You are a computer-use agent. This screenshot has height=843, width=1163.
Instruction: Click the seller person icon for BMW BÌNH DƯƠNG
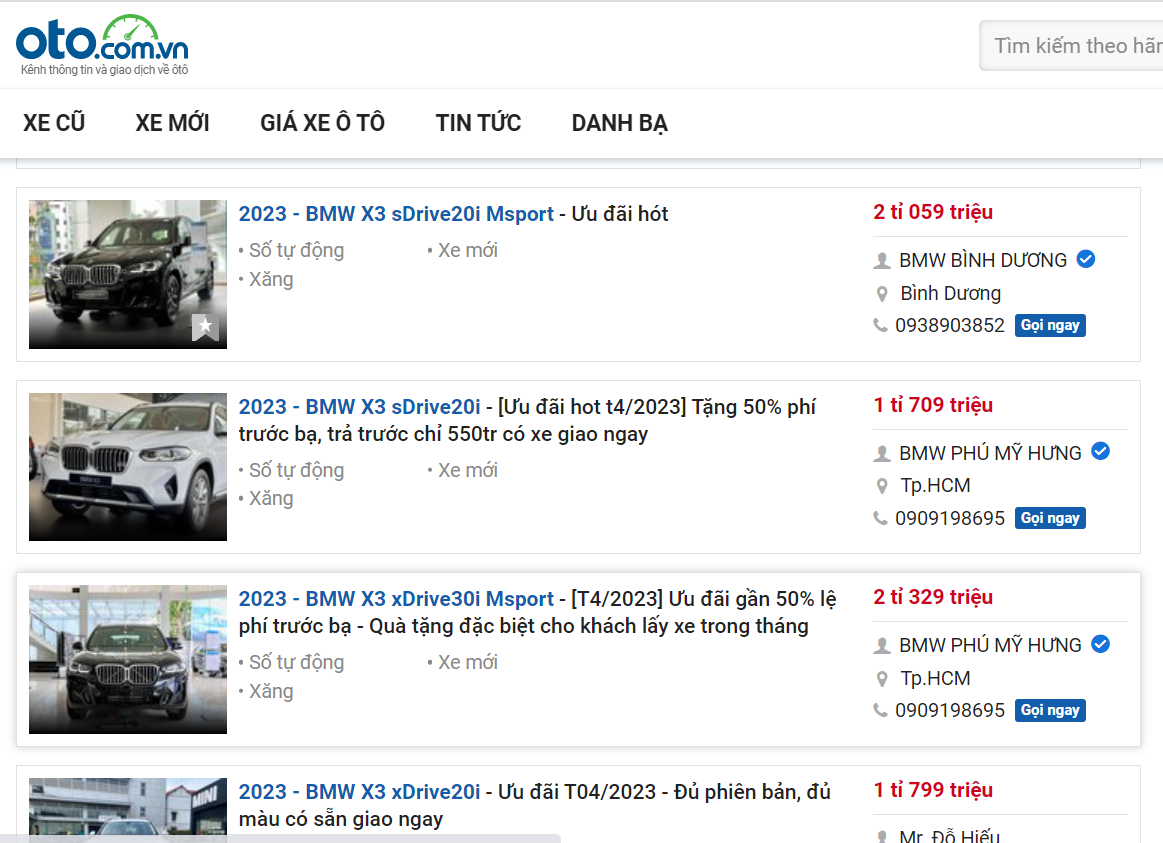[882, 261]
